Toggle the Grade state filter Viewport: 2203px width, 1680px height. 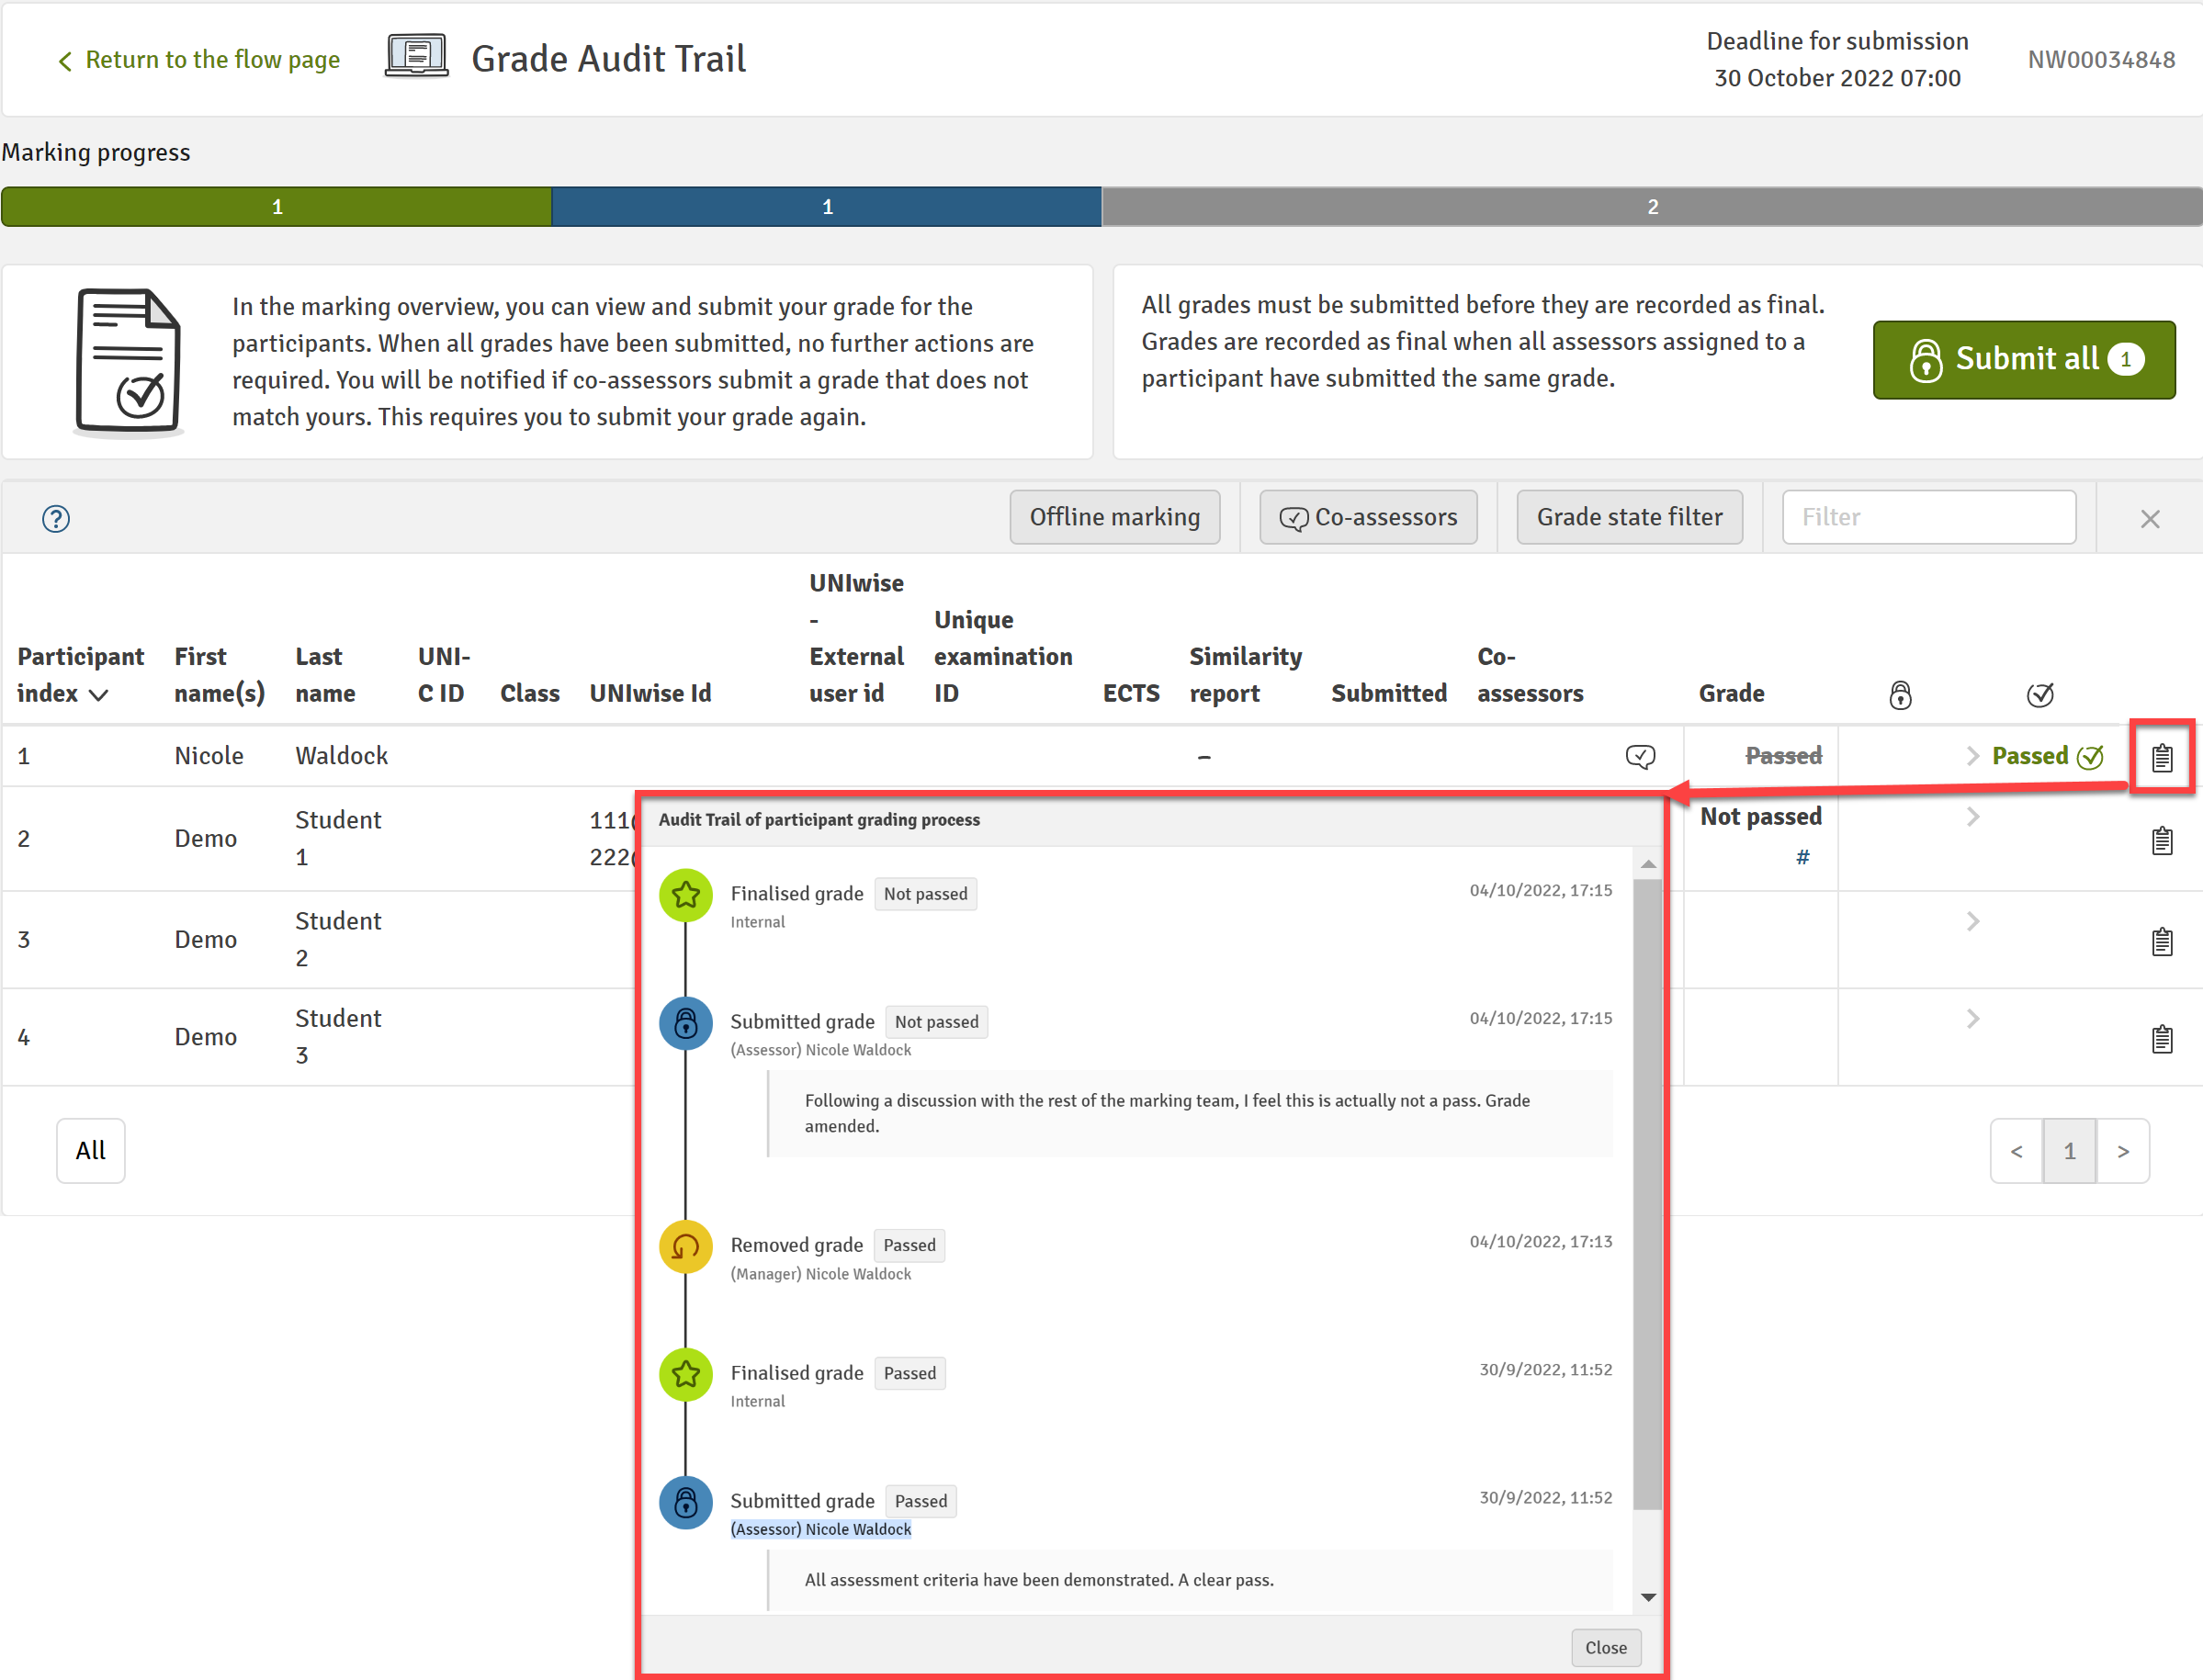point(1628,517)
